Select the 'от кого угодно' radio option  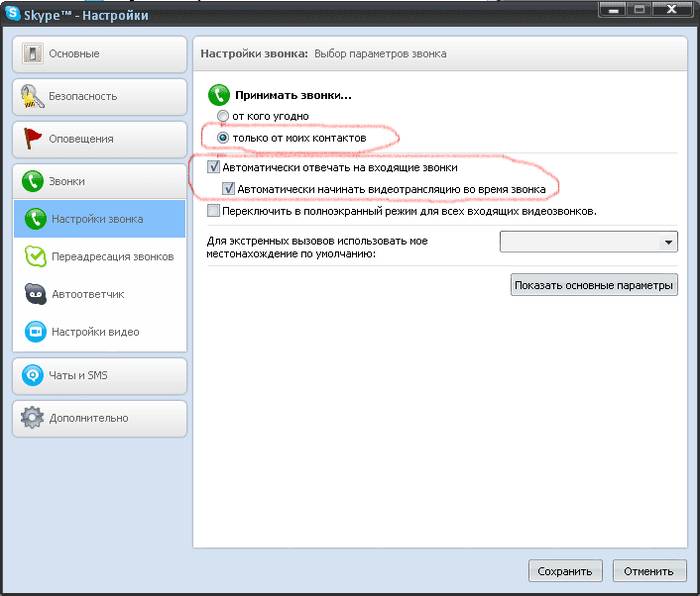(x=210, y=117)
